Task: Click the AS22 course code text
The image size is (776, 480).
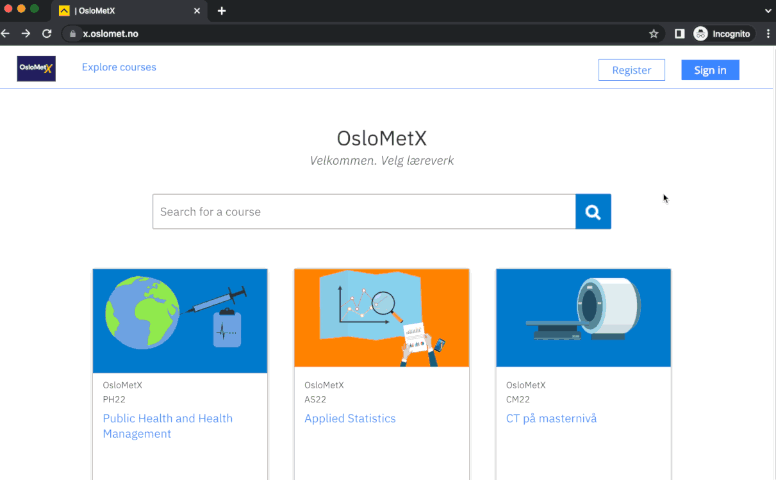Action: (315, 399)
